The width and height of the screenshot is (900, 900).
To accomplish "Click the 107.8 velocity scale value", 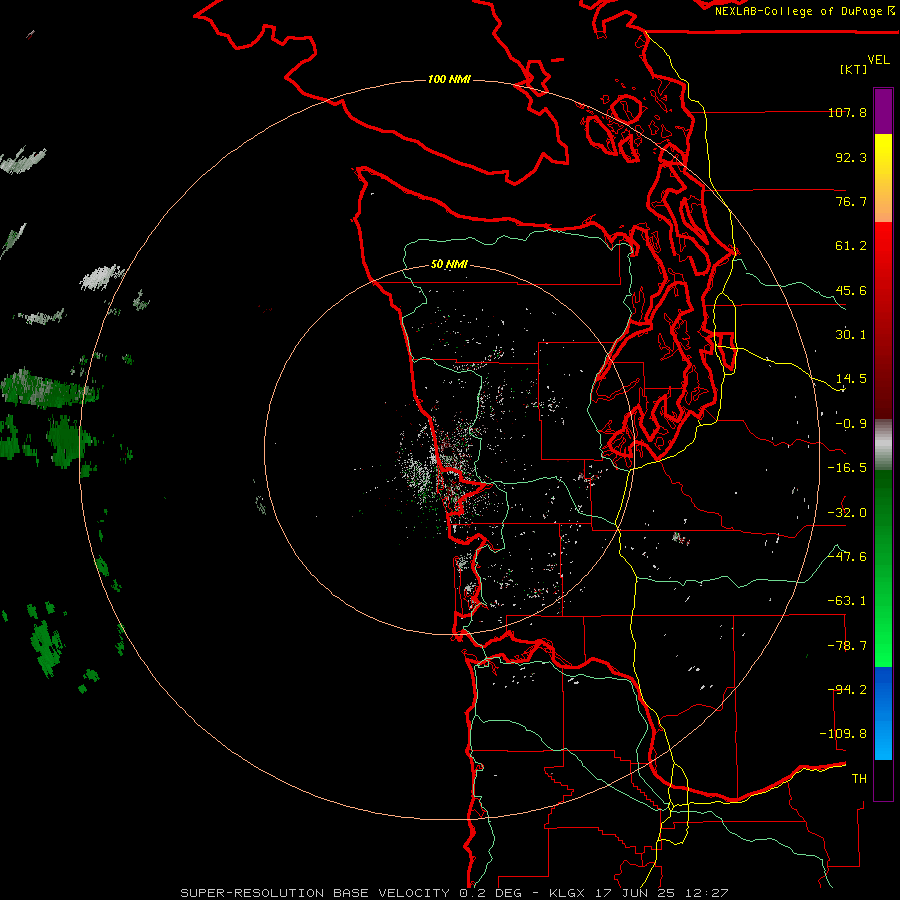I will point(847,112).
